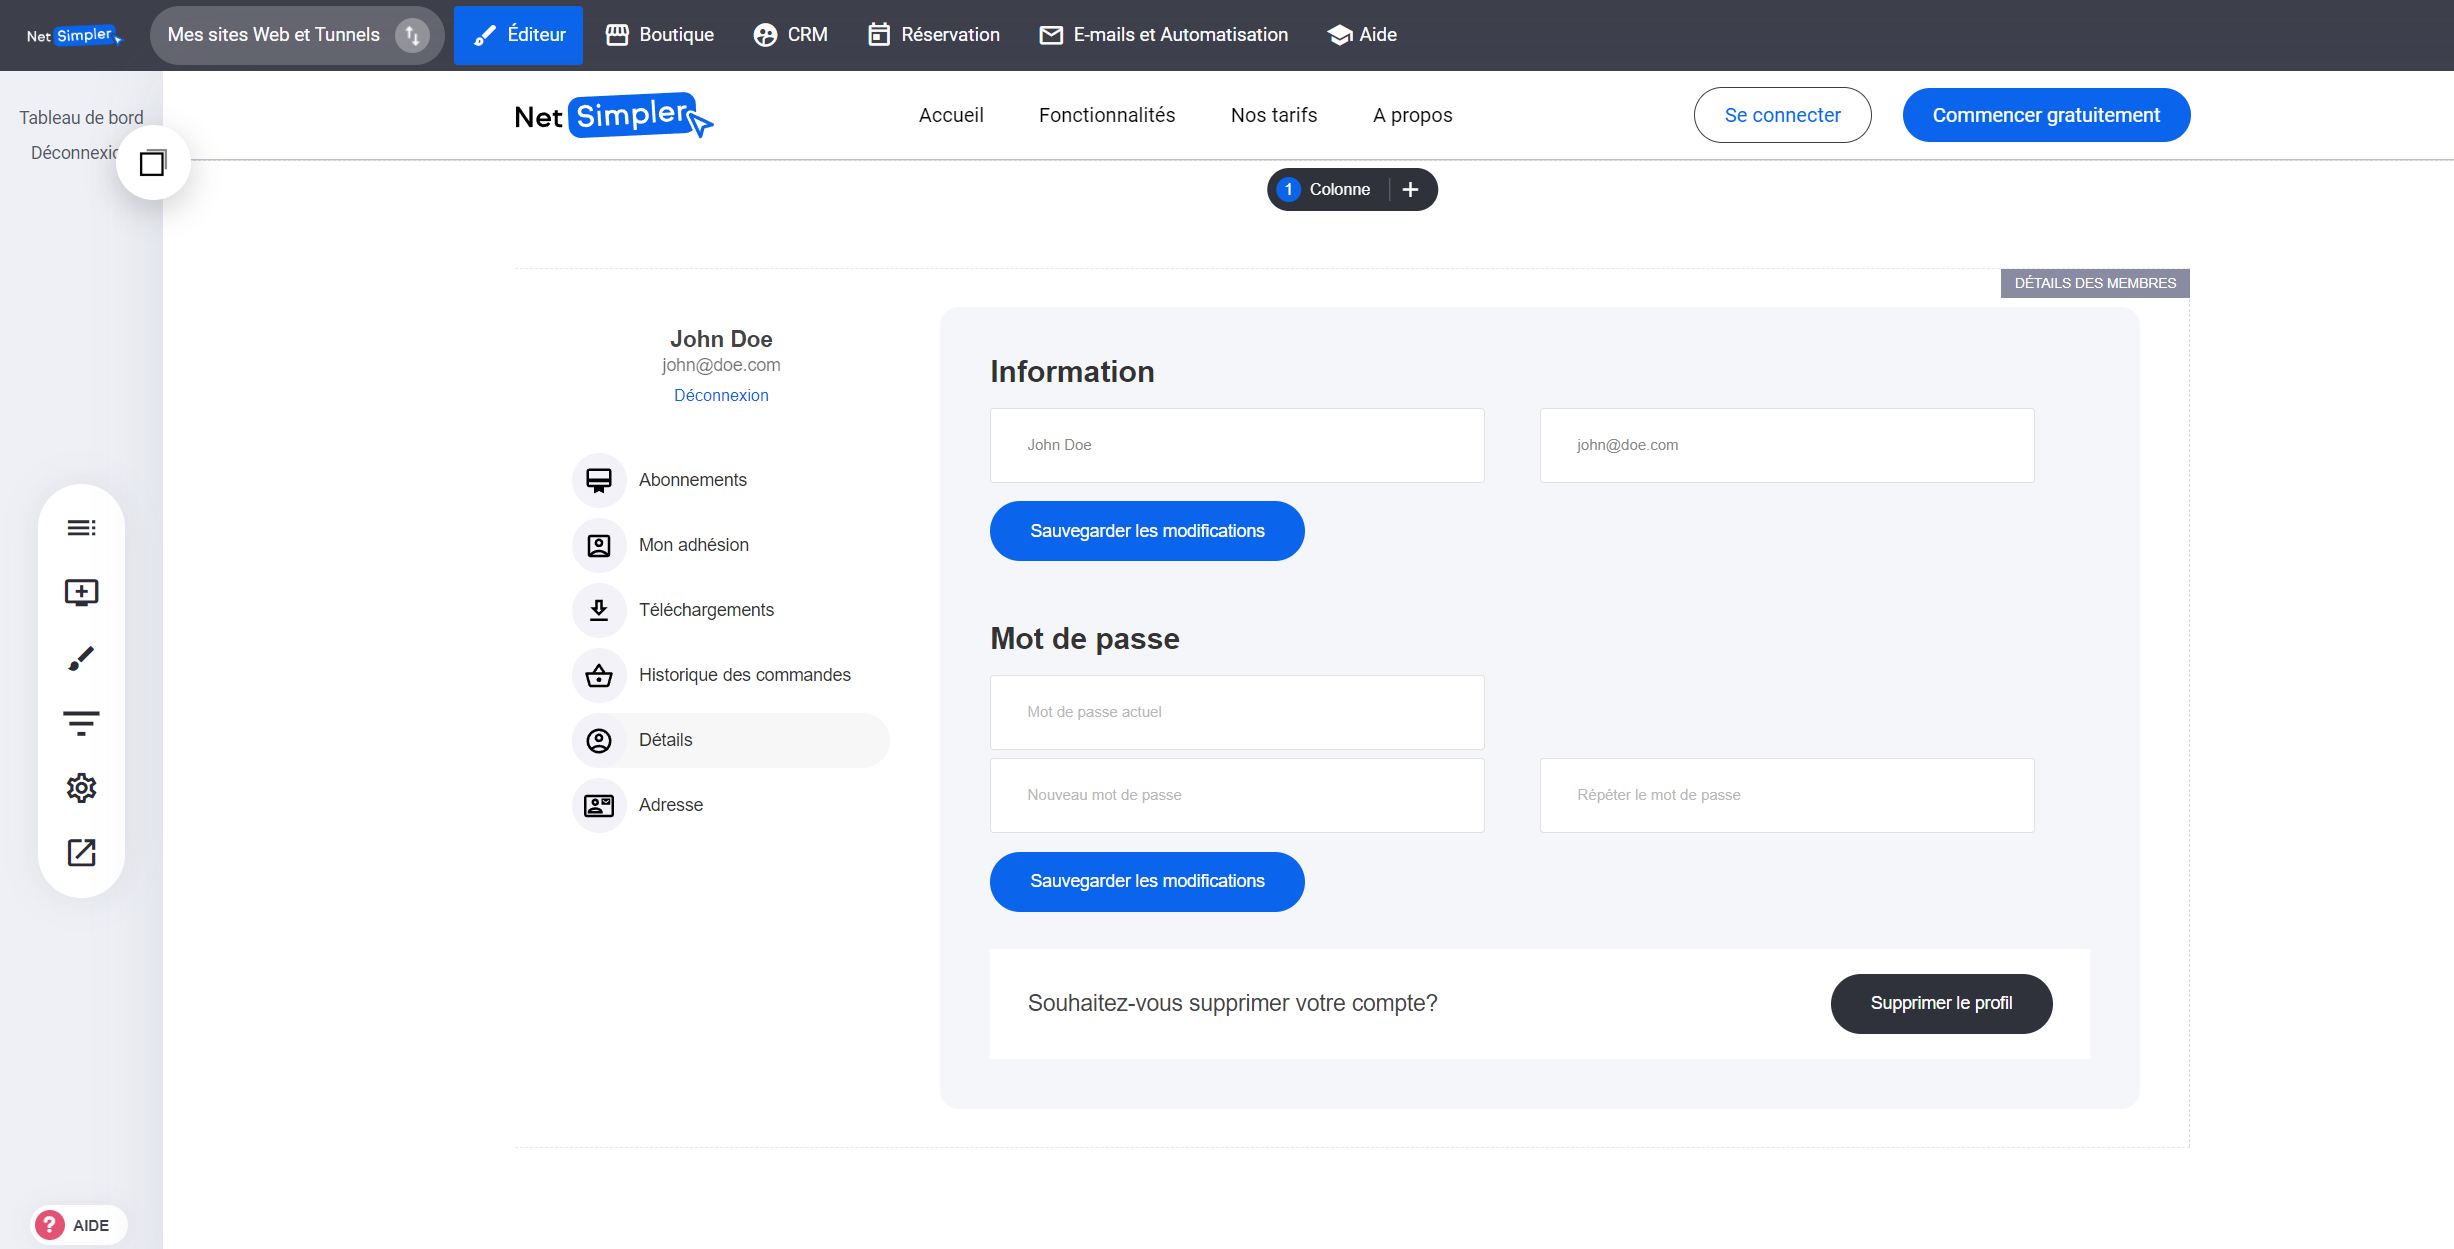Screen dimensions: 2454x1249
Task: Select the Colonne element label
Action: click(1339, 190)
